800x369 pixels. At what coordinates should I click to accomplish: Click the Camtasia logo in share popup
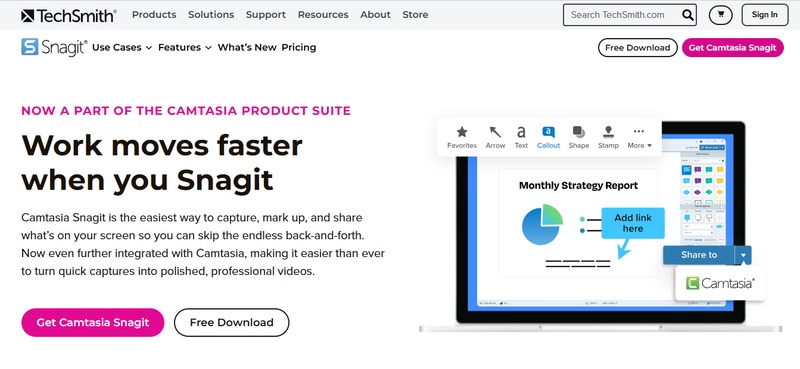(x=720, y=283)
